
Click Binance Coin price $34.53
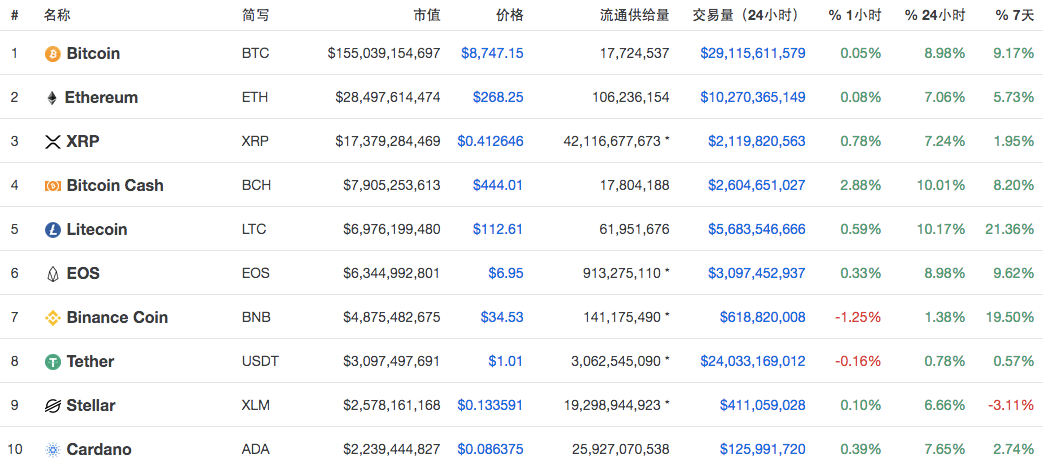[x=502, y=317]
